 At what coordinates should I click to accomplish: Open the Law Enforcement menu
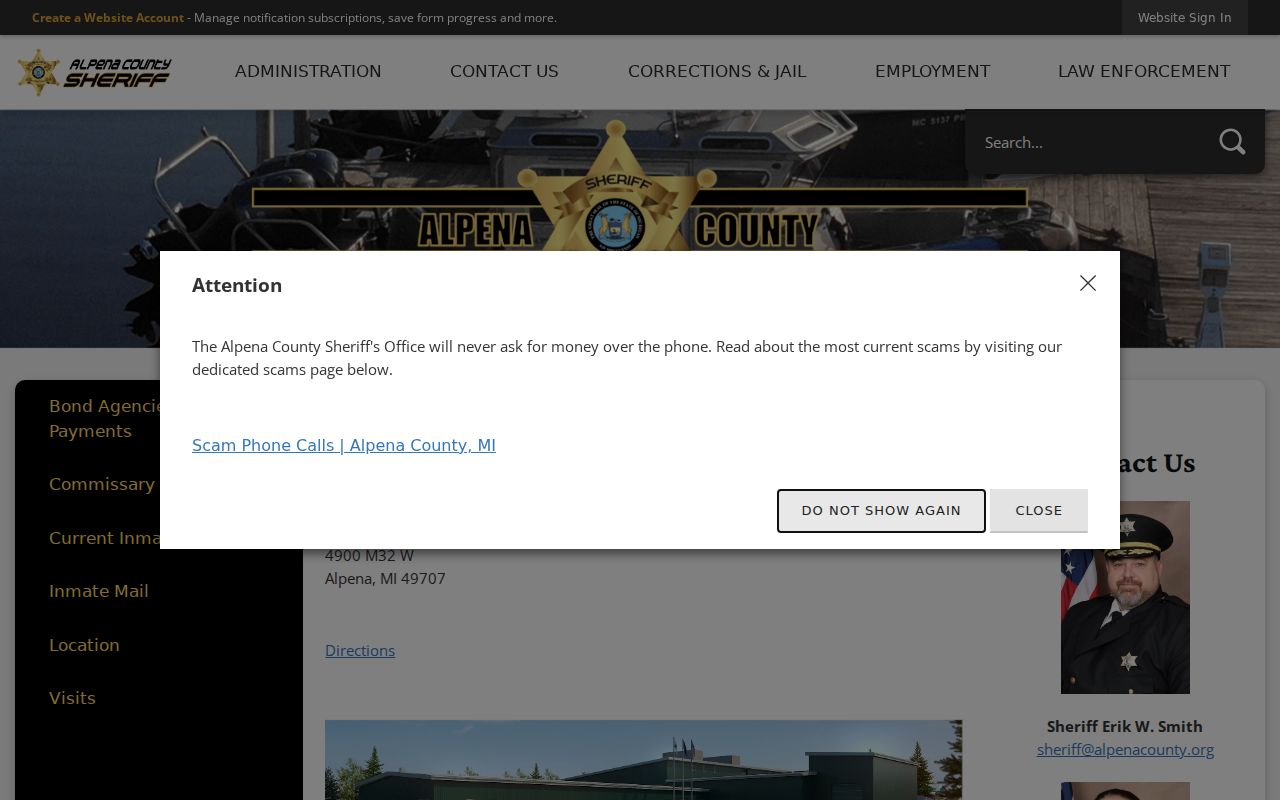pos(1144,72)
